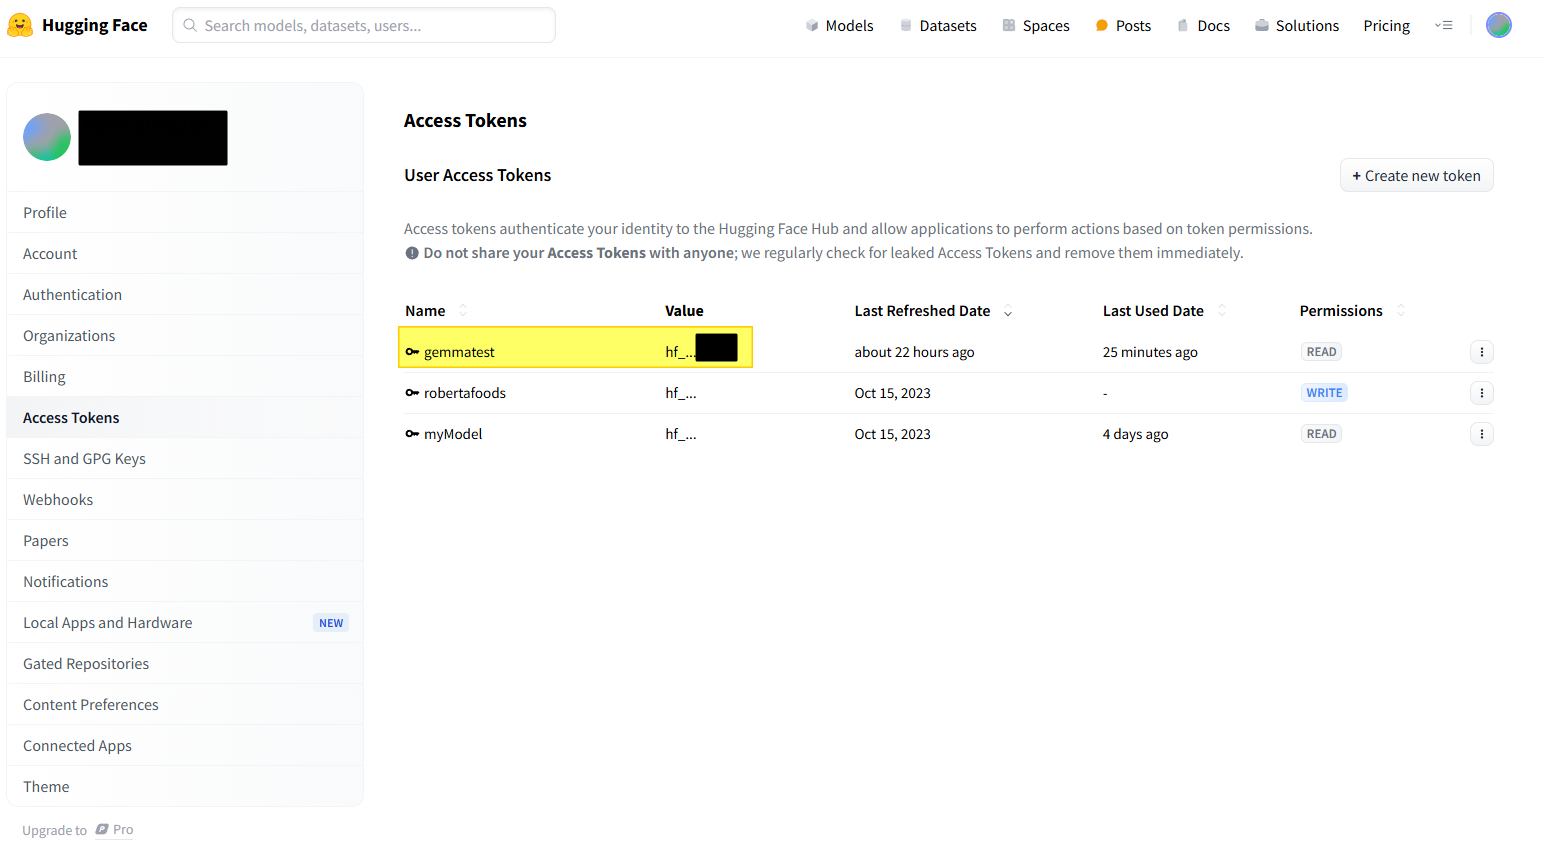This screenshot has width=1543, height=858.
Task: Sort tokens by Name column arrows
Action: (462, 311)
